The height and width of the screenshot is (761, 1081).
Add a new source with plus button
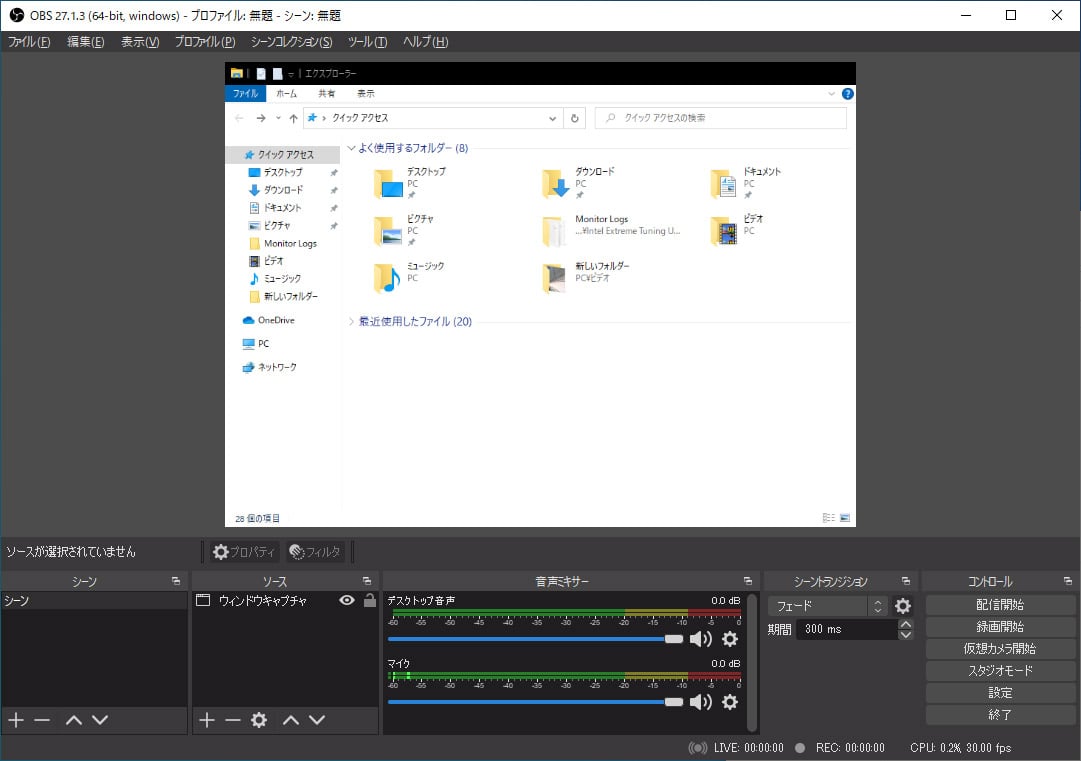pos(207,720)
